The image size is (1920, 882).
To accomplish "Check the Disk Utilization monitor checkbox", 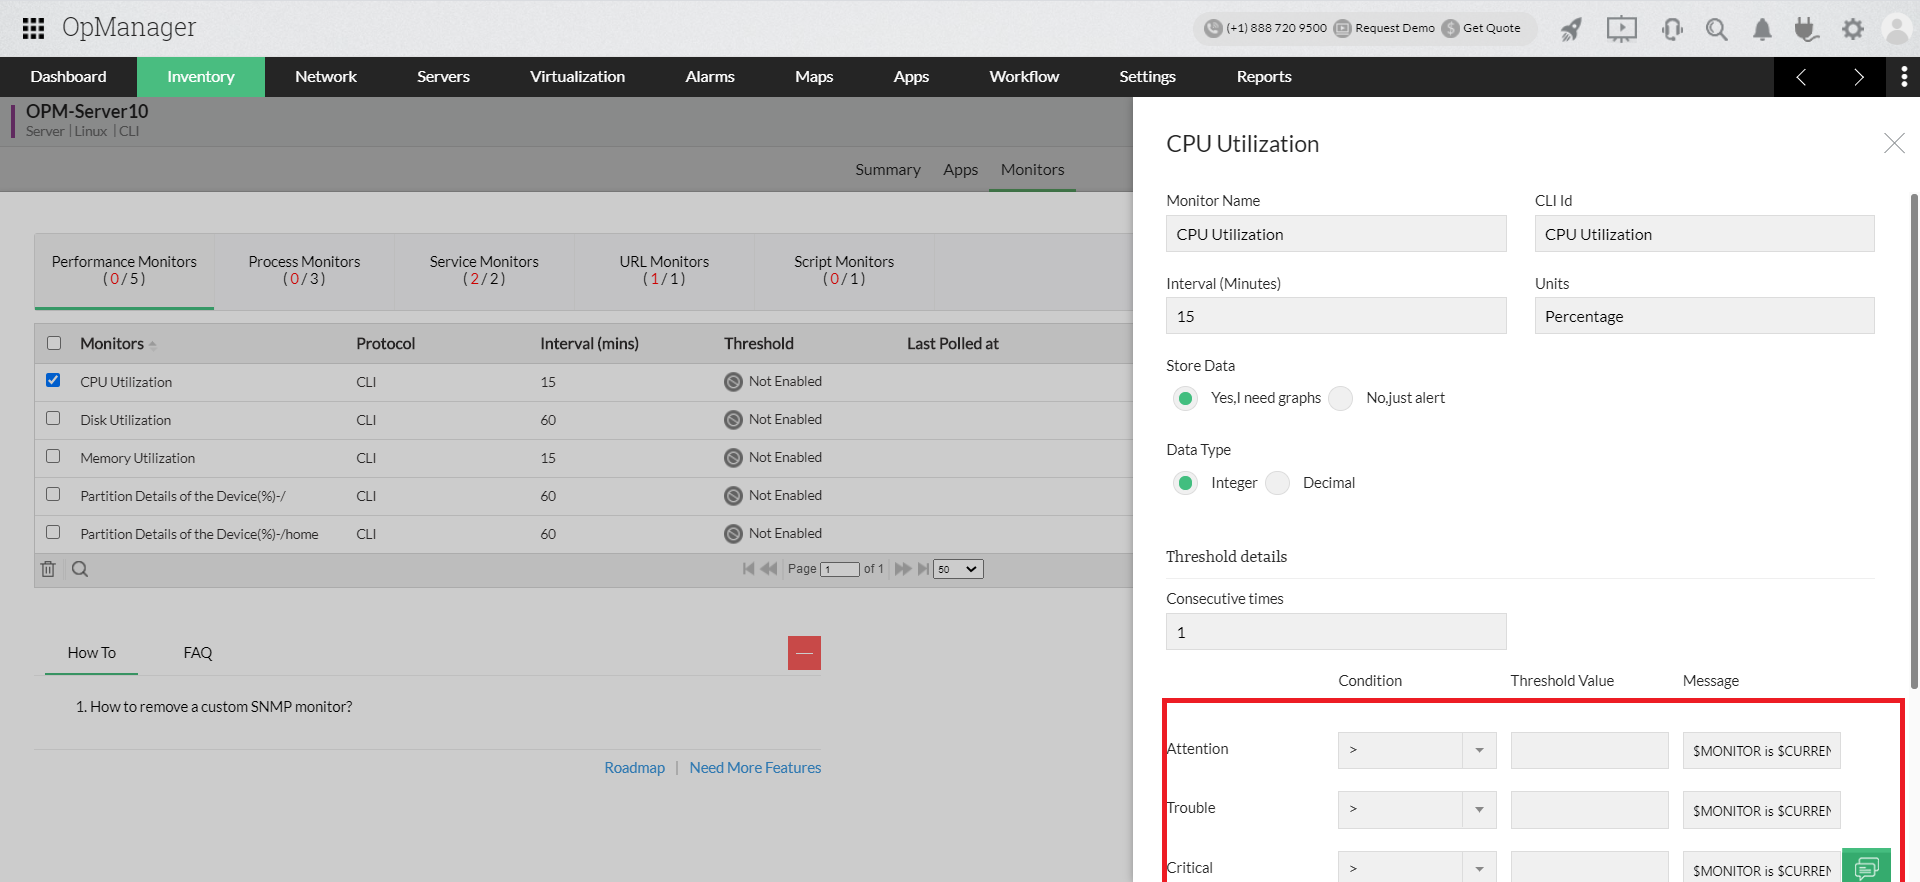I will pyautogui.click(x=53, y=418).
